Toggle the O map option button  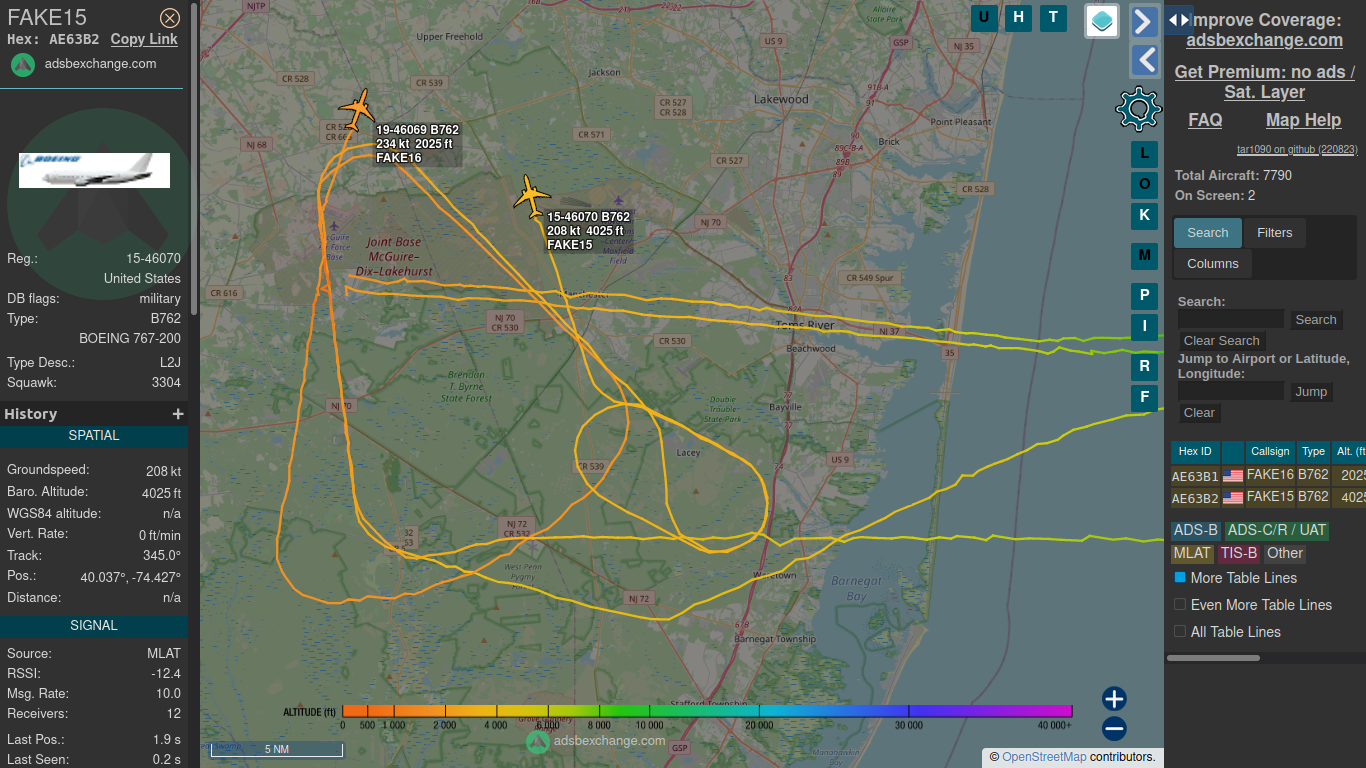click(x=1144, y=184)
